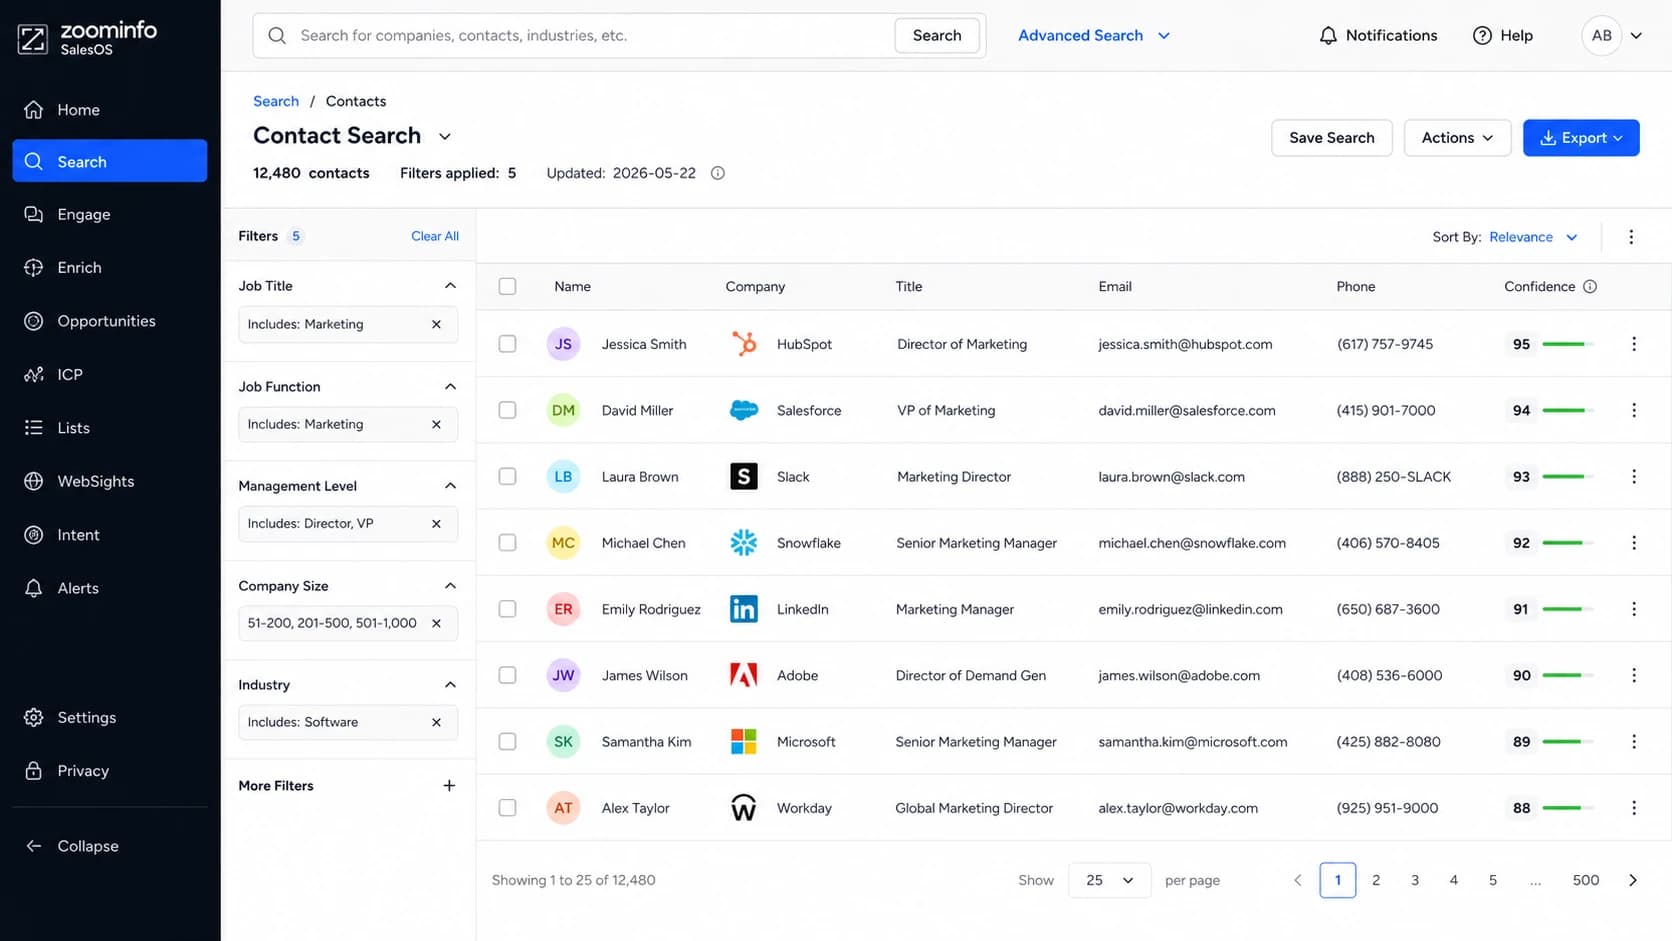This screenshot has height=941, width=1672.
Task: Remove the Company Size filter value
Action: 436,623
